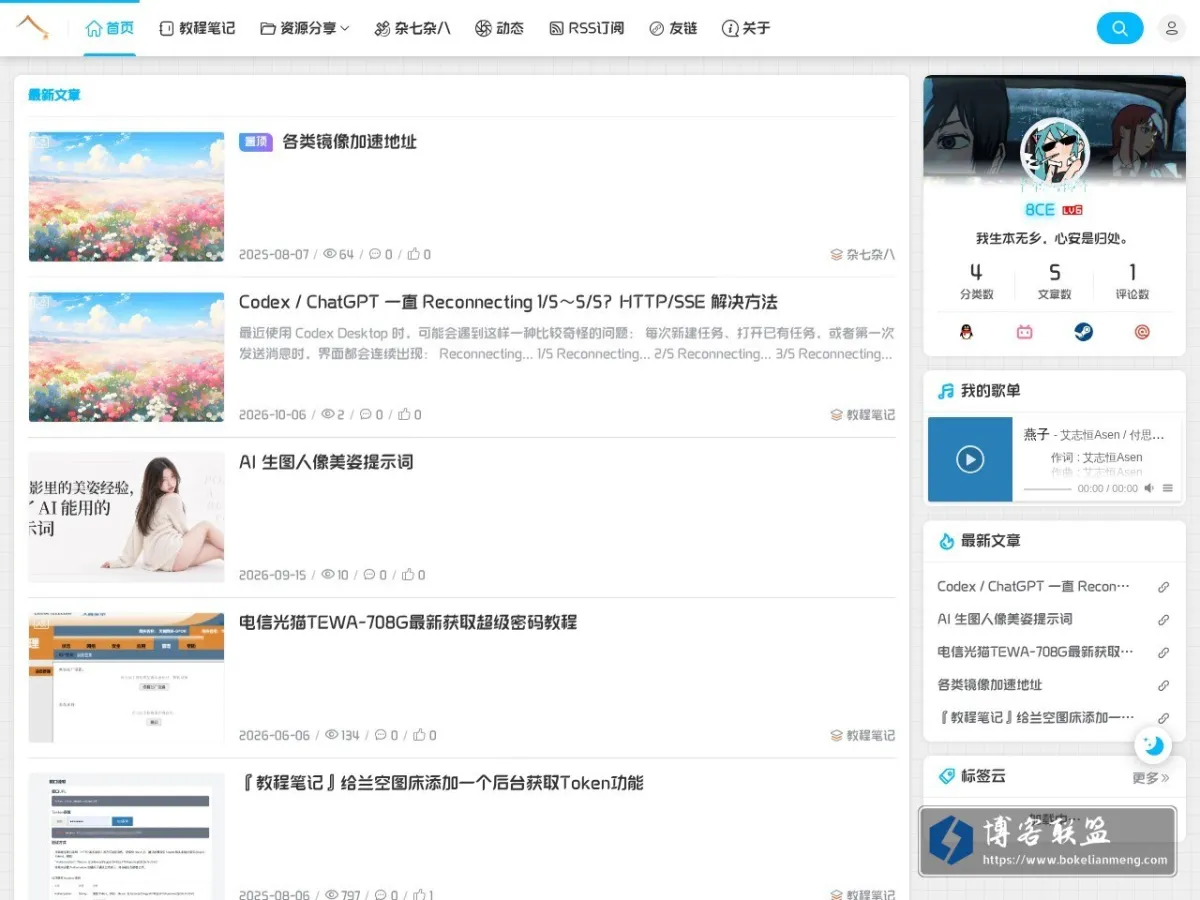Viewport: 1200px width, 900px height.
Task: Click the 8CE username in the profile card
Action: coord(1040,210)
